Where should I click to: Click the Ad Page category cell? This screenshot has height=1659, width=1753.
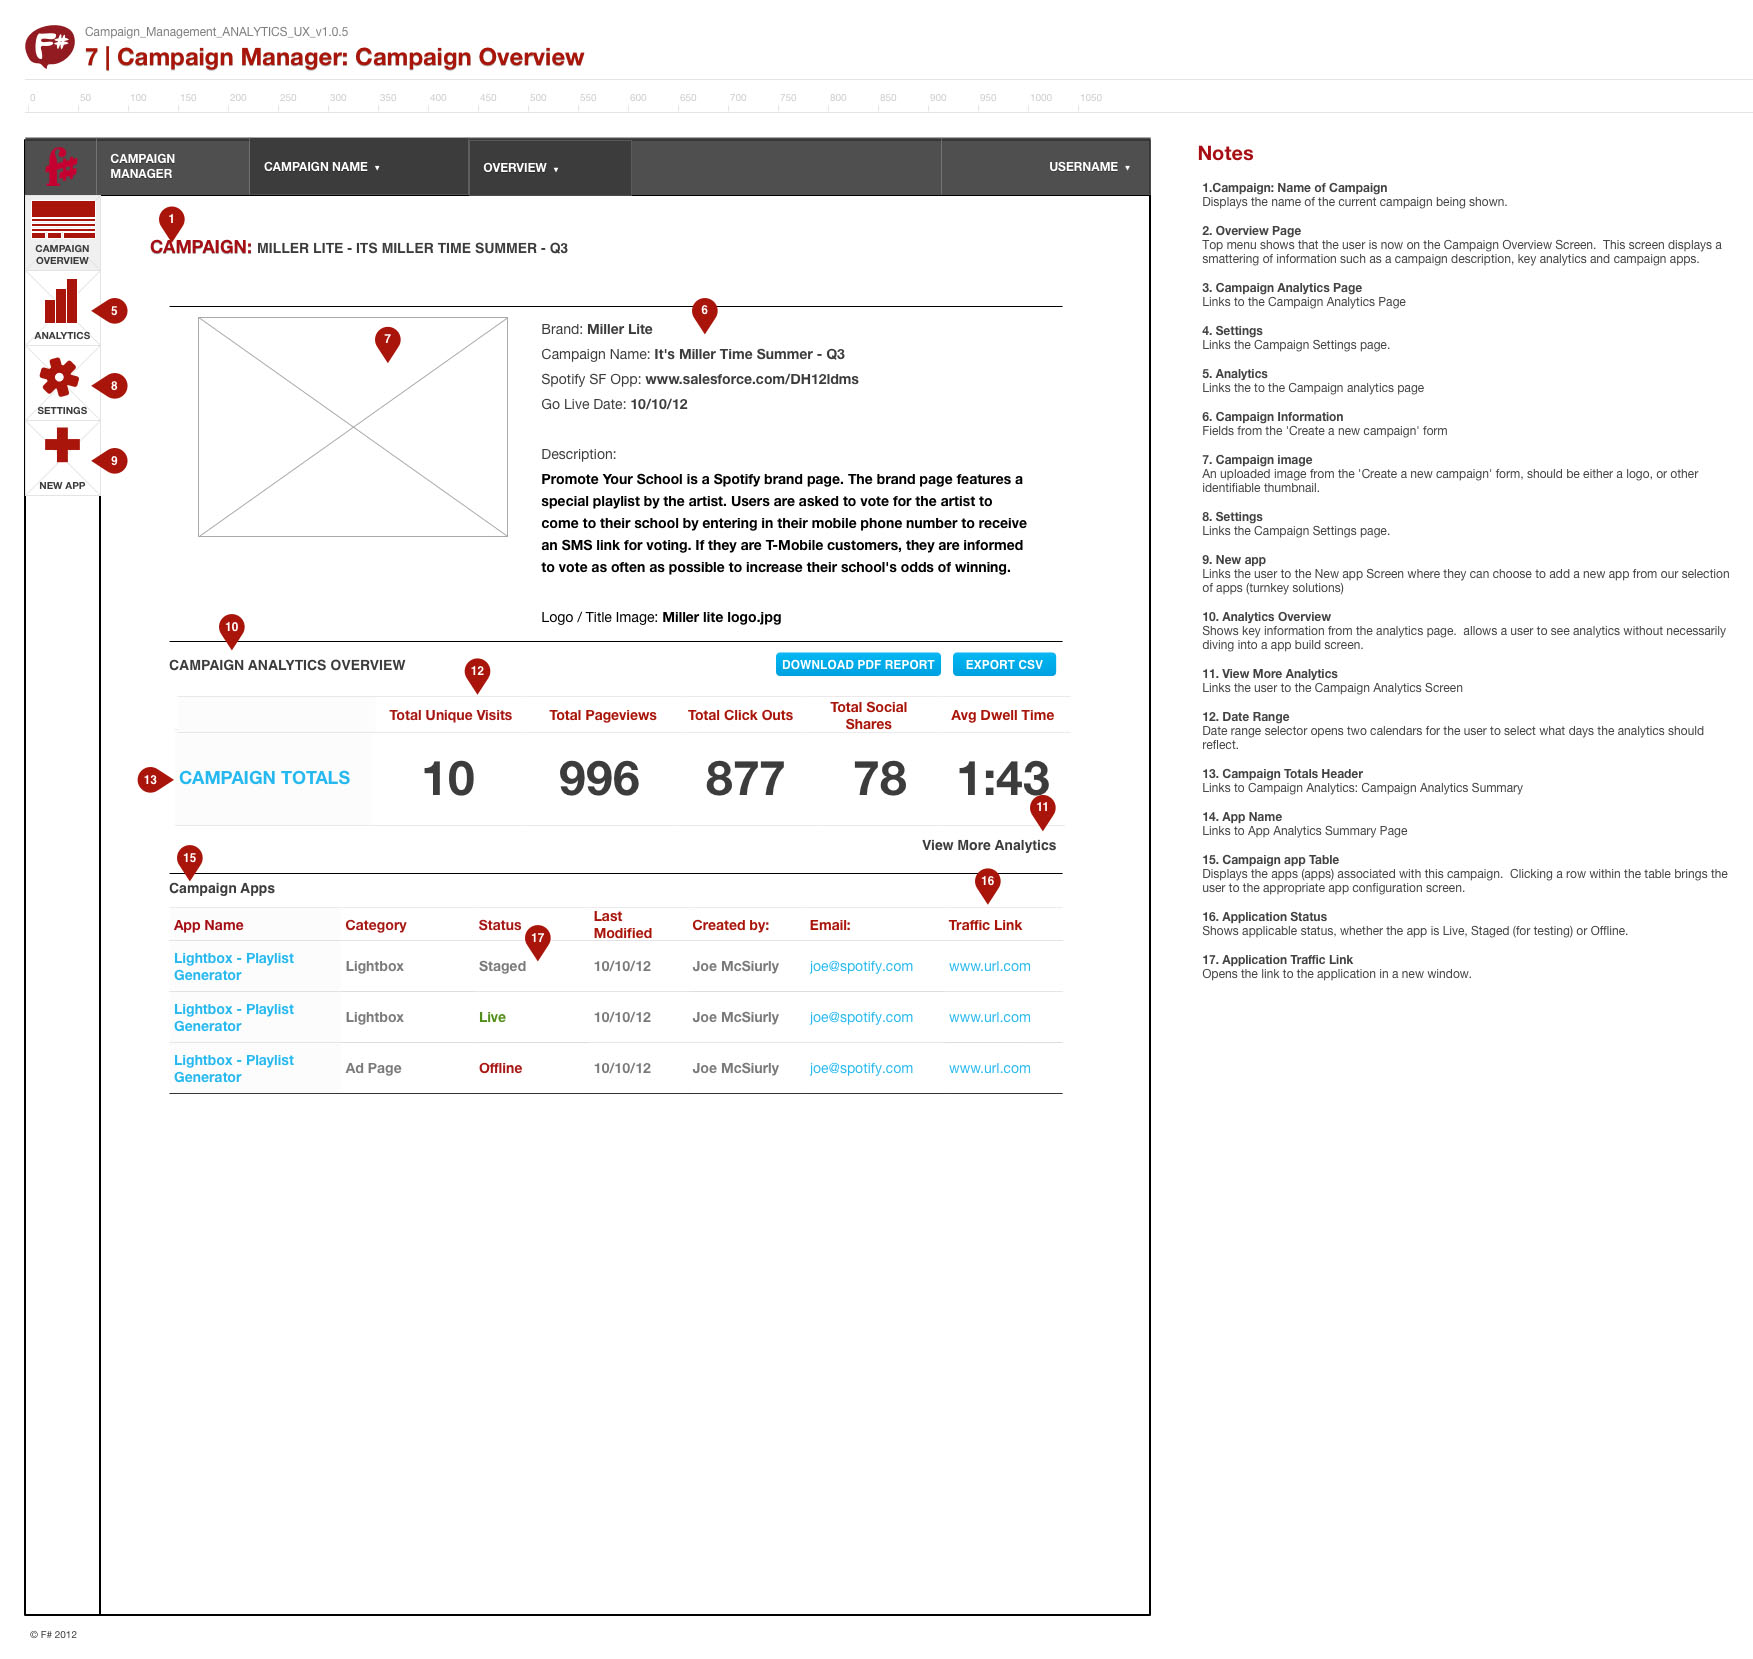point(373,1069)
